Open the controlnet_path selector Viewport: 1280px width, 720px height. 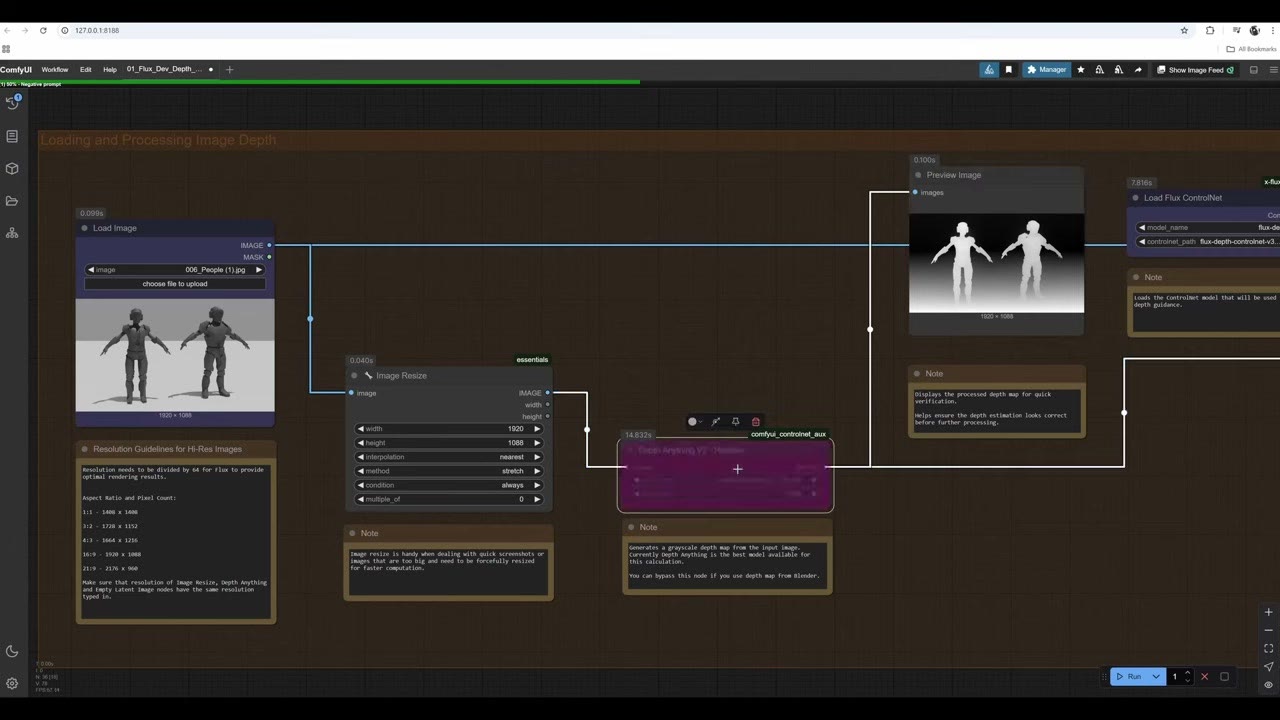pyautogui.click(x=1208, y=242)
